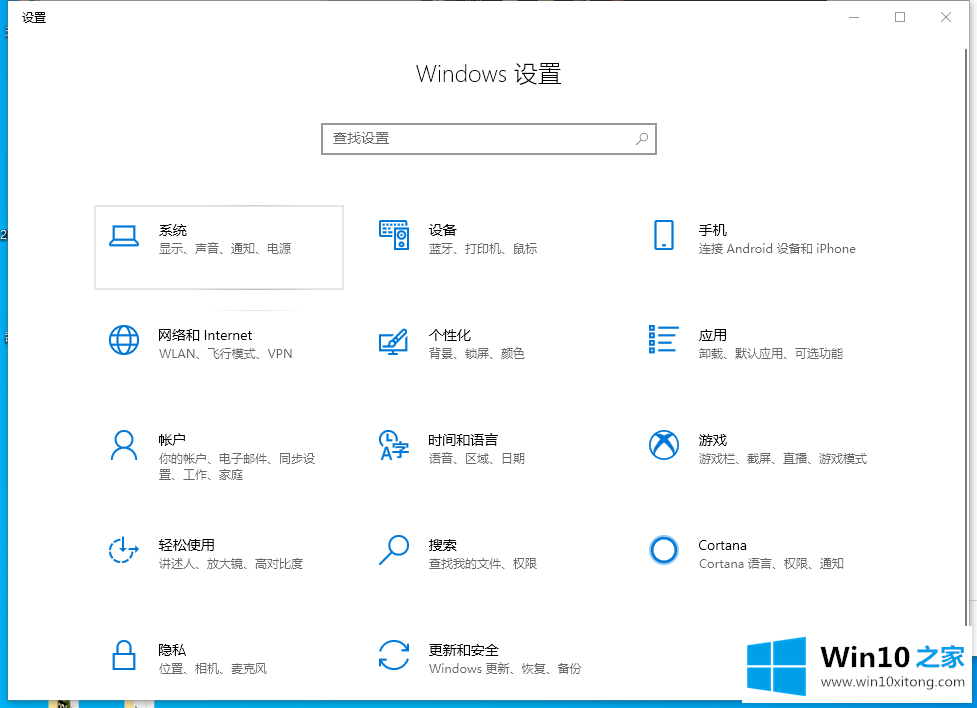Click the 搜索 magnifying glass category icon

394,550
